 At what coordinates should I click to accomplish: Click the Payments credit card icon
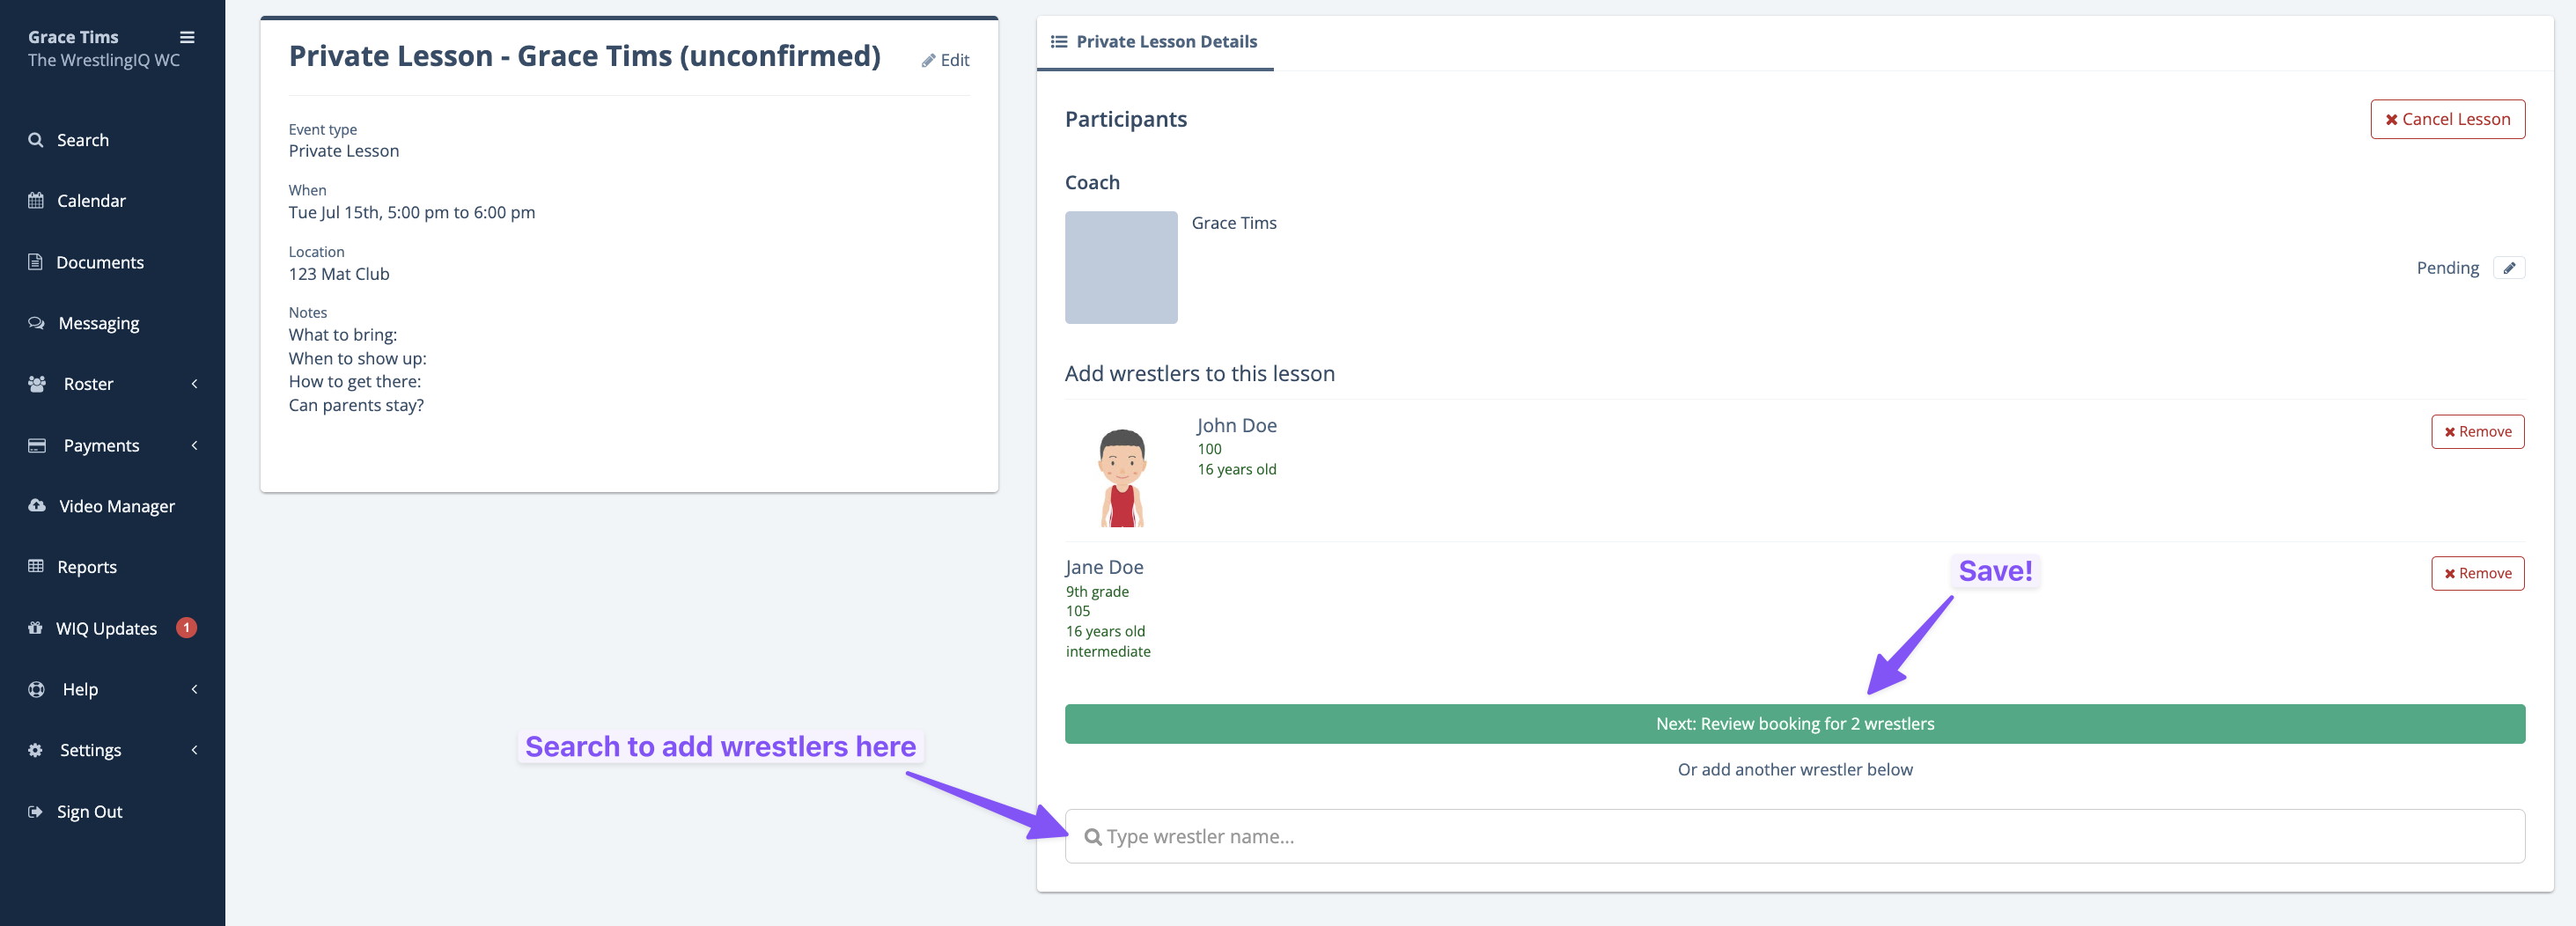tap(37, 445)
